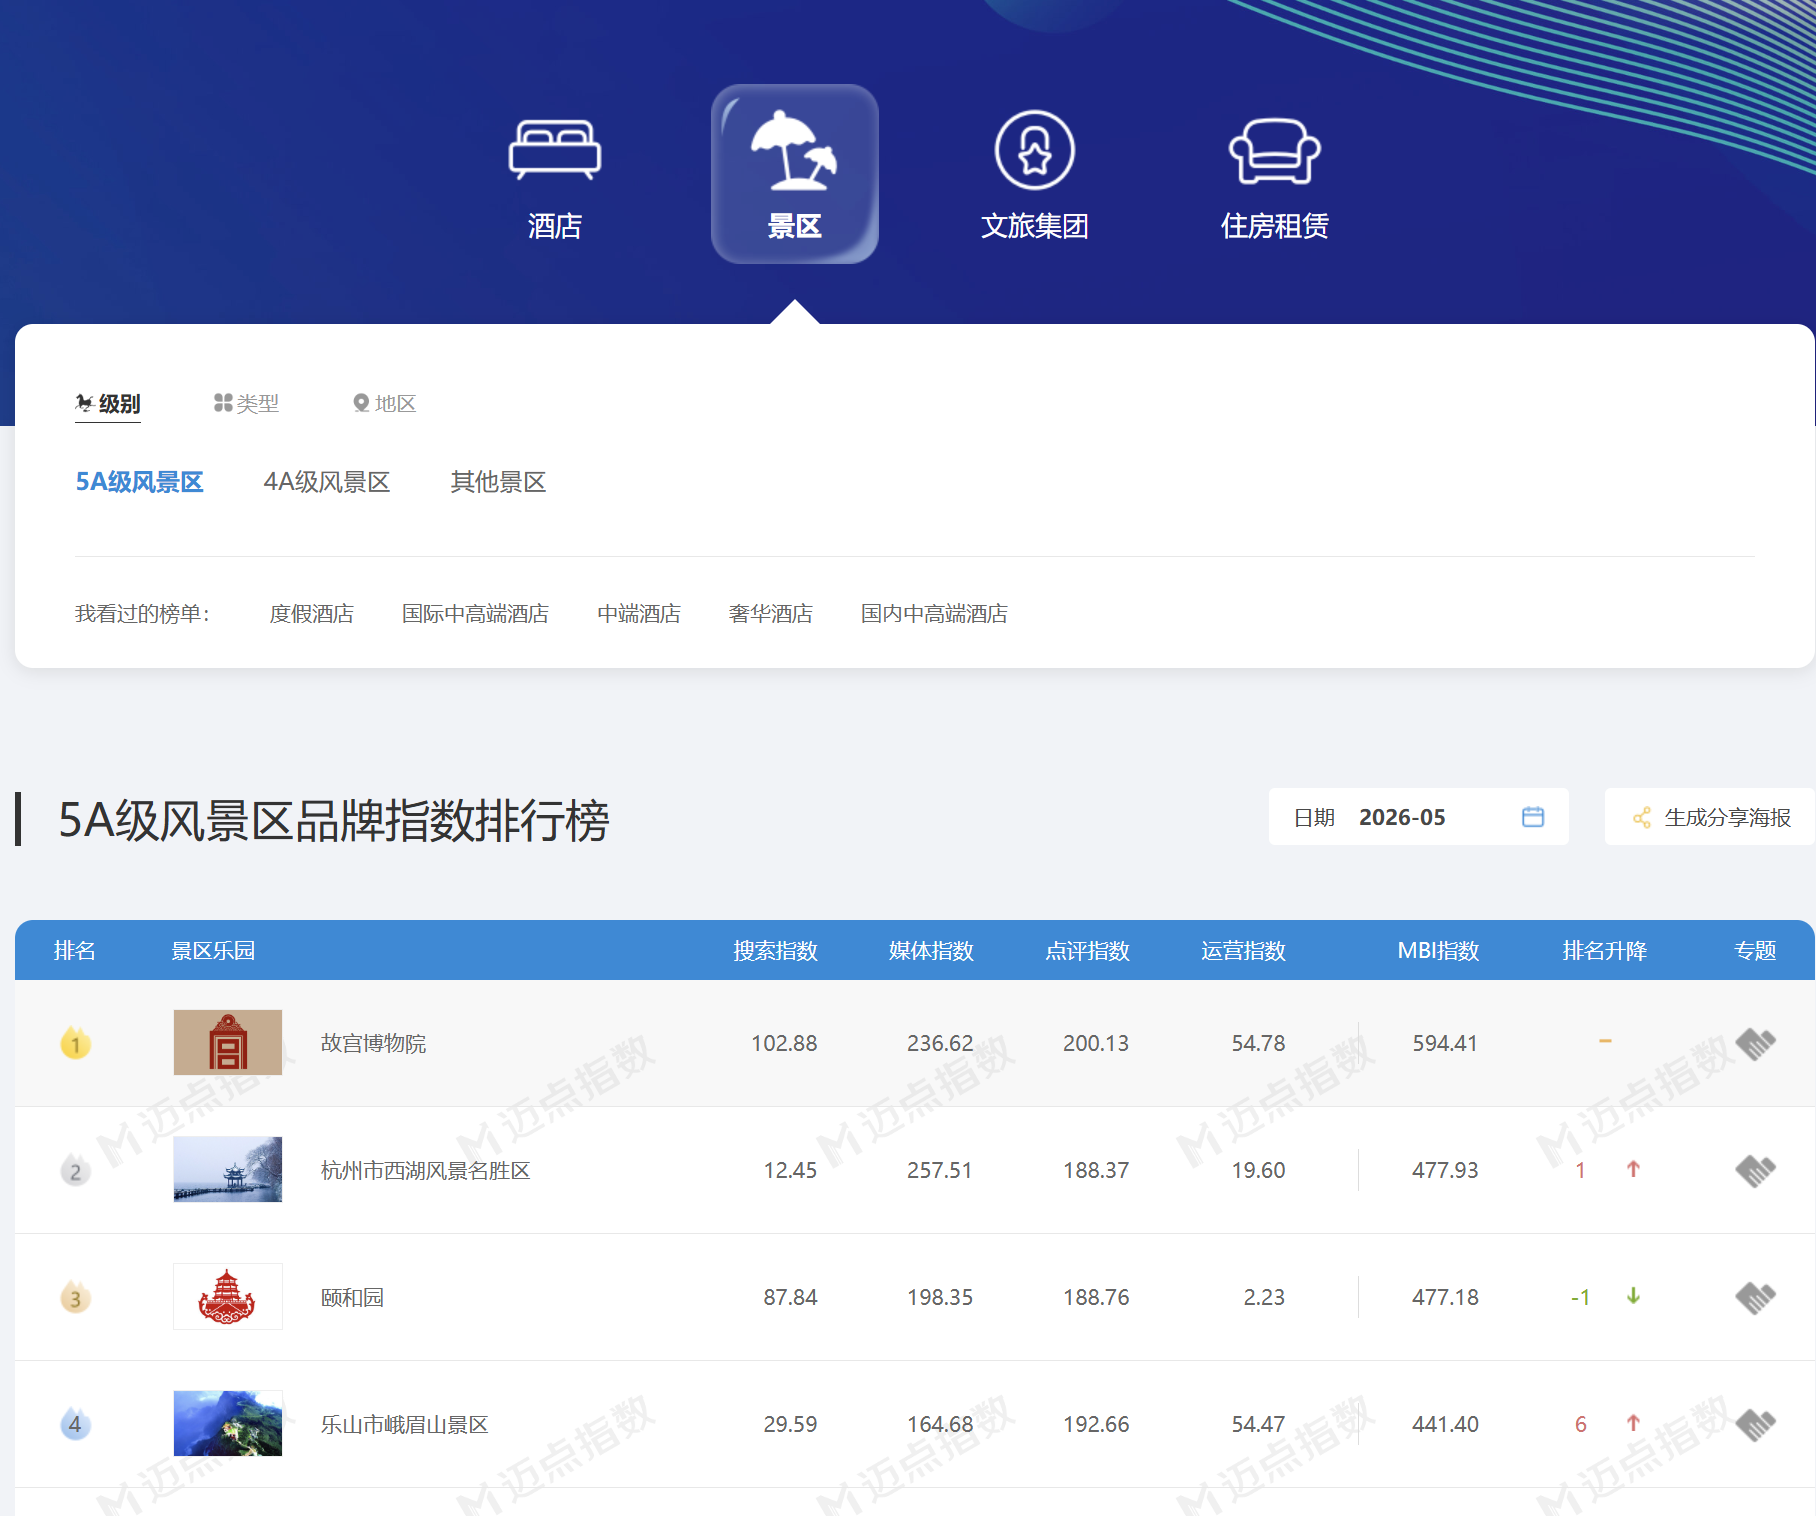
Task: Open the 住房租赁 sofa category icon
Action: point(1275,151)
